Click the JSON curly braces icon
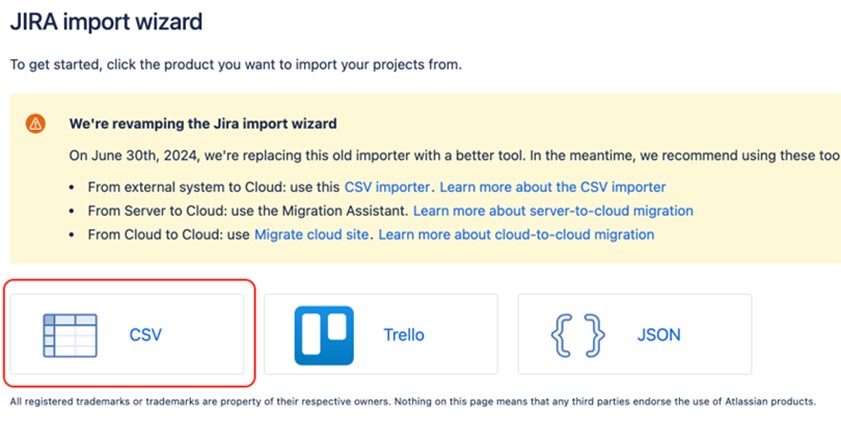The width and height of the screenshot is (841, 438). 578,336
